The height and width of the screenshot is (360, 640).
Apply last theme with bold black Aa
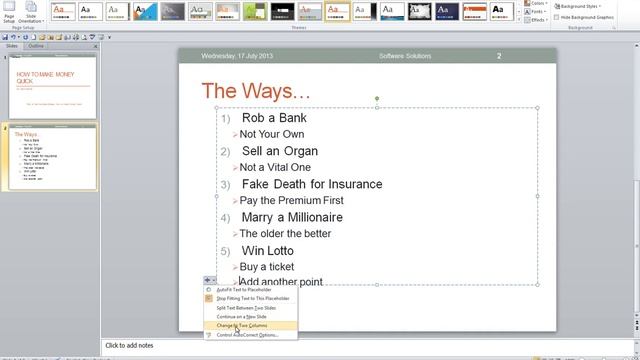coord(502,11)
